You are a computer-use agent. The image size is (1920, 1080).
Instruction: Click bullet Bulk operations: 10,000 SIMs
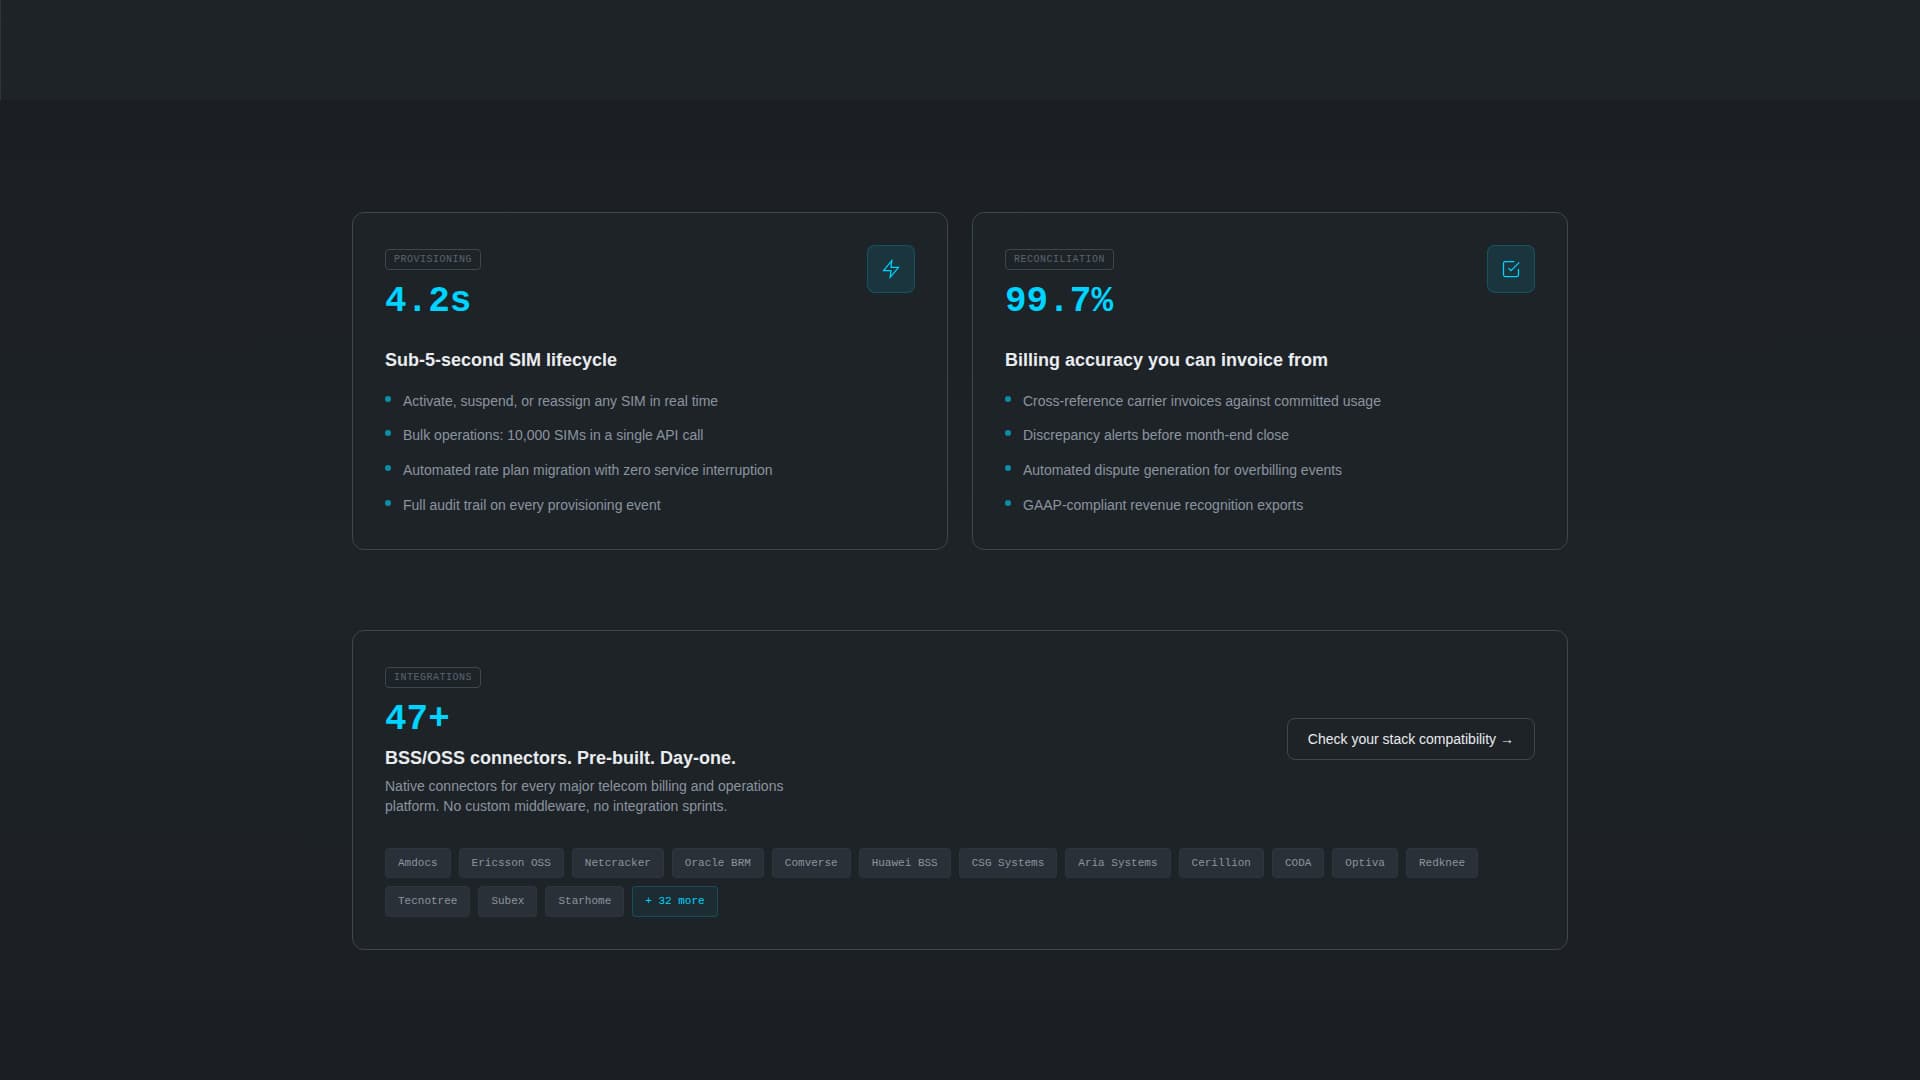click(553, 435)
